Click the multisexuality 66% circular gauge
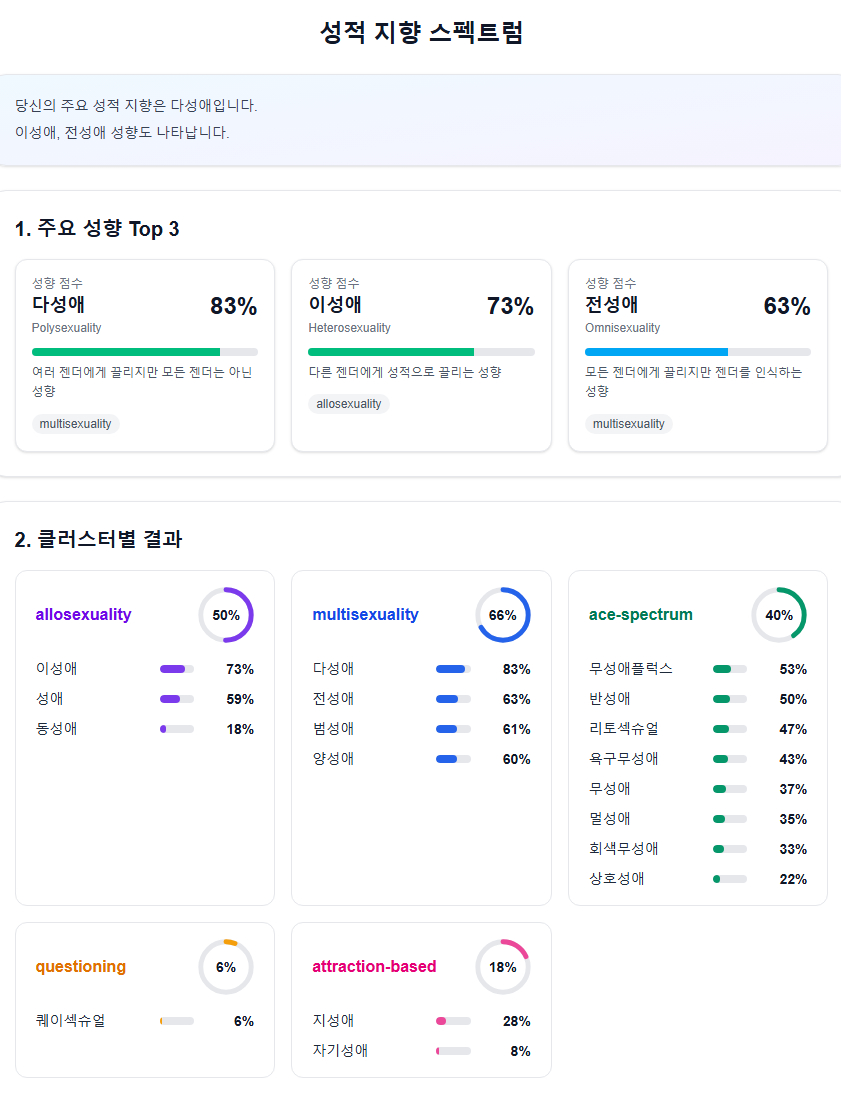 tap(502, 615)
